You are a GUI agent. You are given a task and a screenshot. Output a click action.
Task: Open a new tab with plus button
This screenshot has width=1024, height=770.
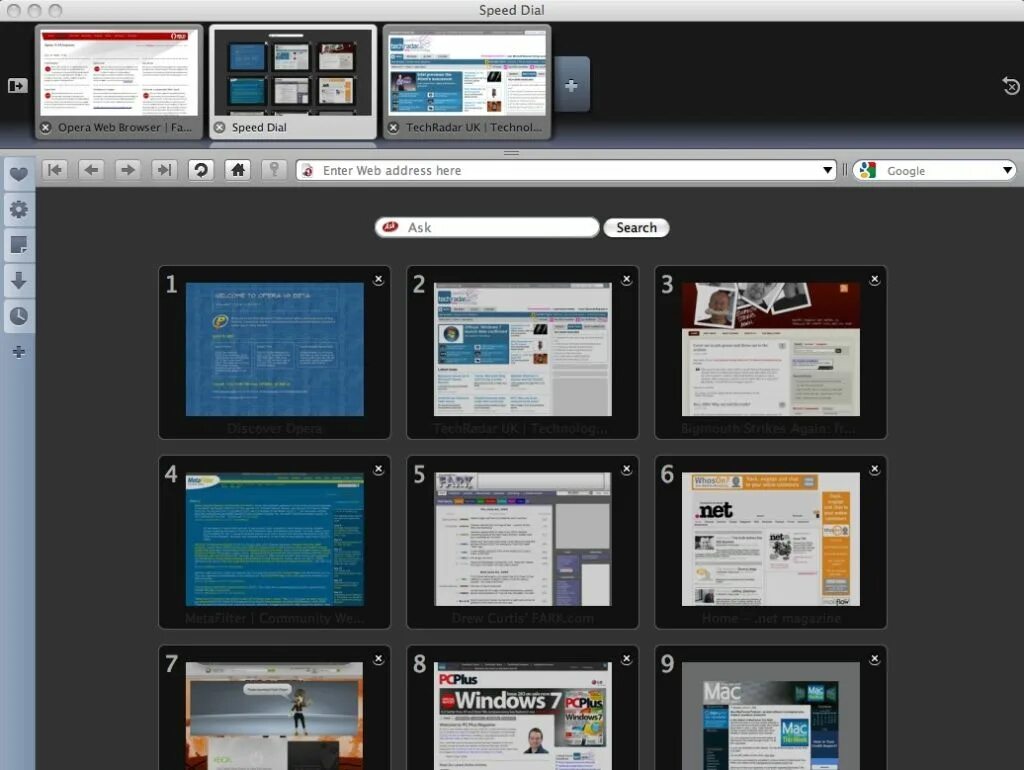pyautogui.click(x=571, y=85)
